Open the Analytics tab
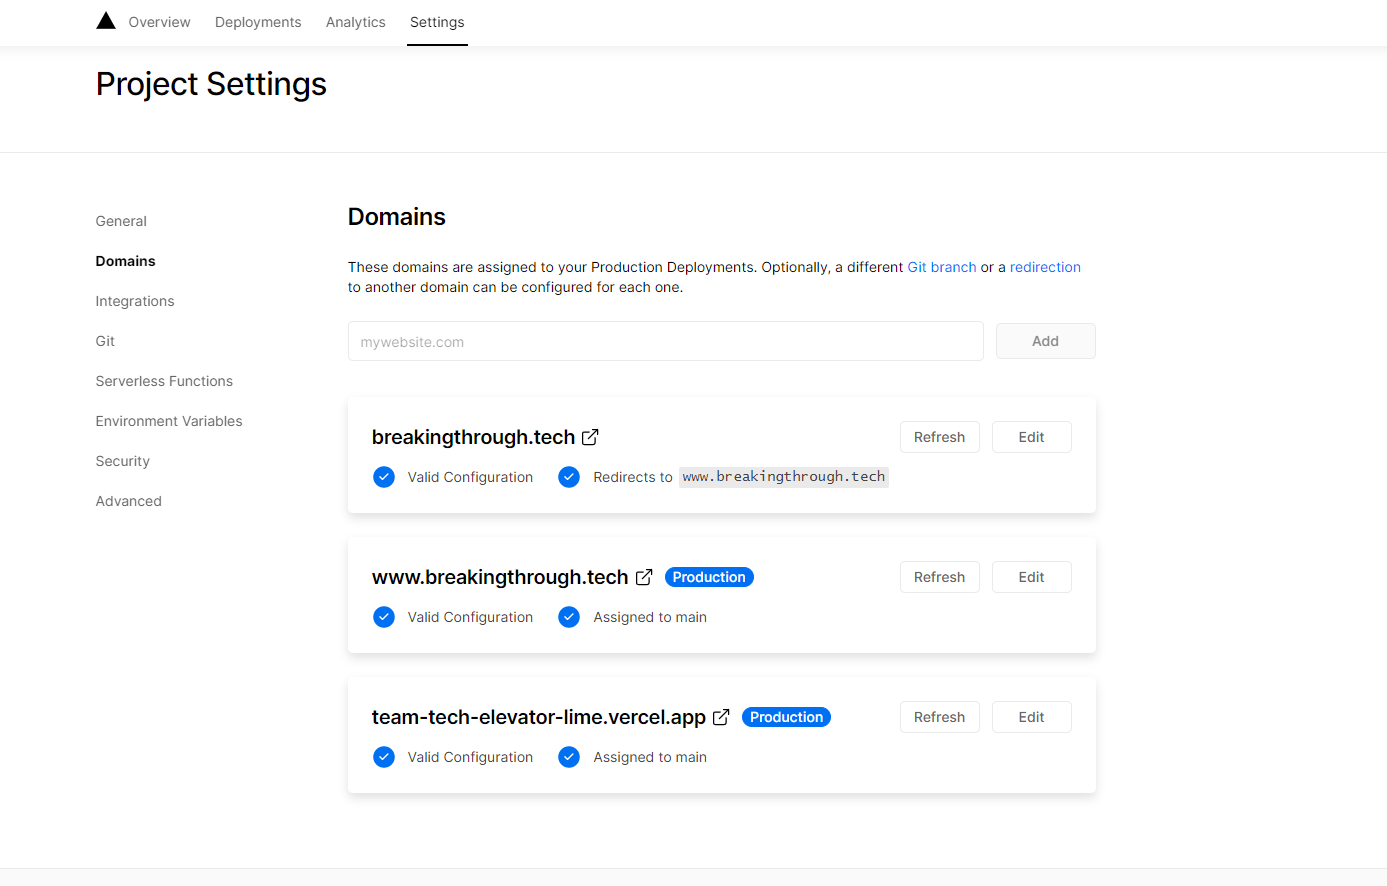This screenshot has width=1387, height=886. [x=355, y=22]
